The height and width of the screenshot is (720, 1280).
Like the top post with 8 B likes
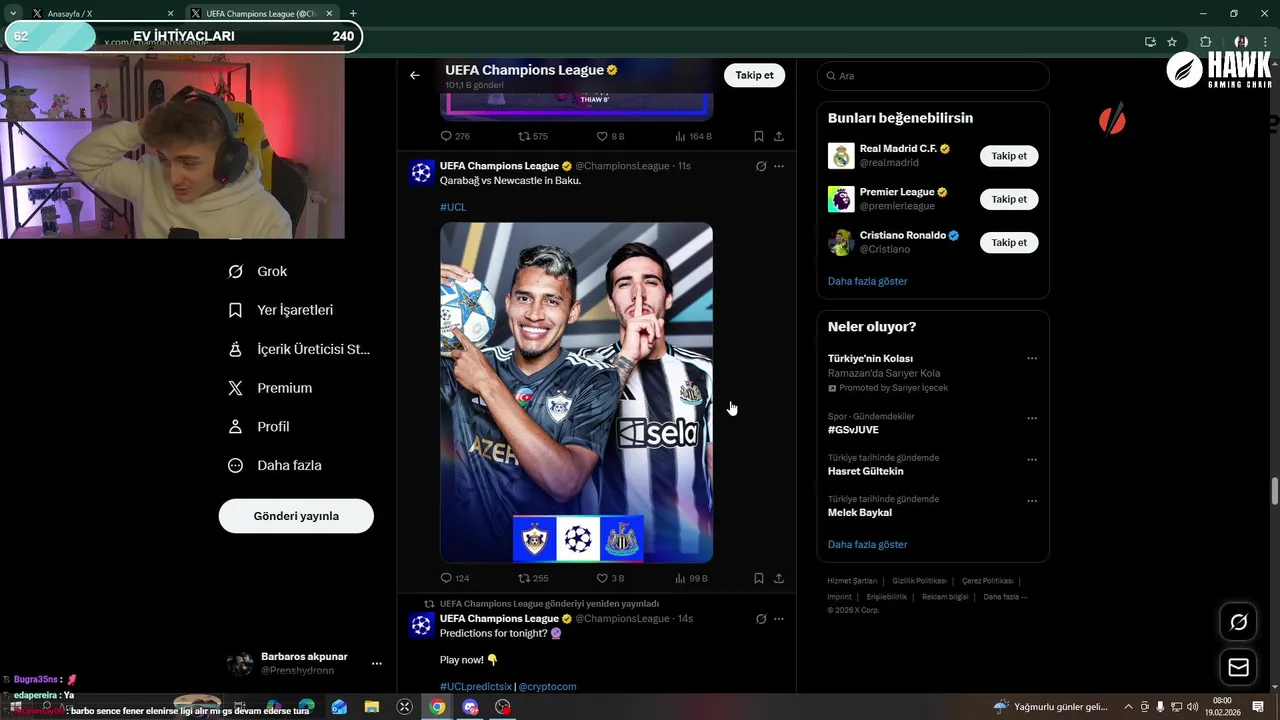pyautogui.click(x=610, y=136)
